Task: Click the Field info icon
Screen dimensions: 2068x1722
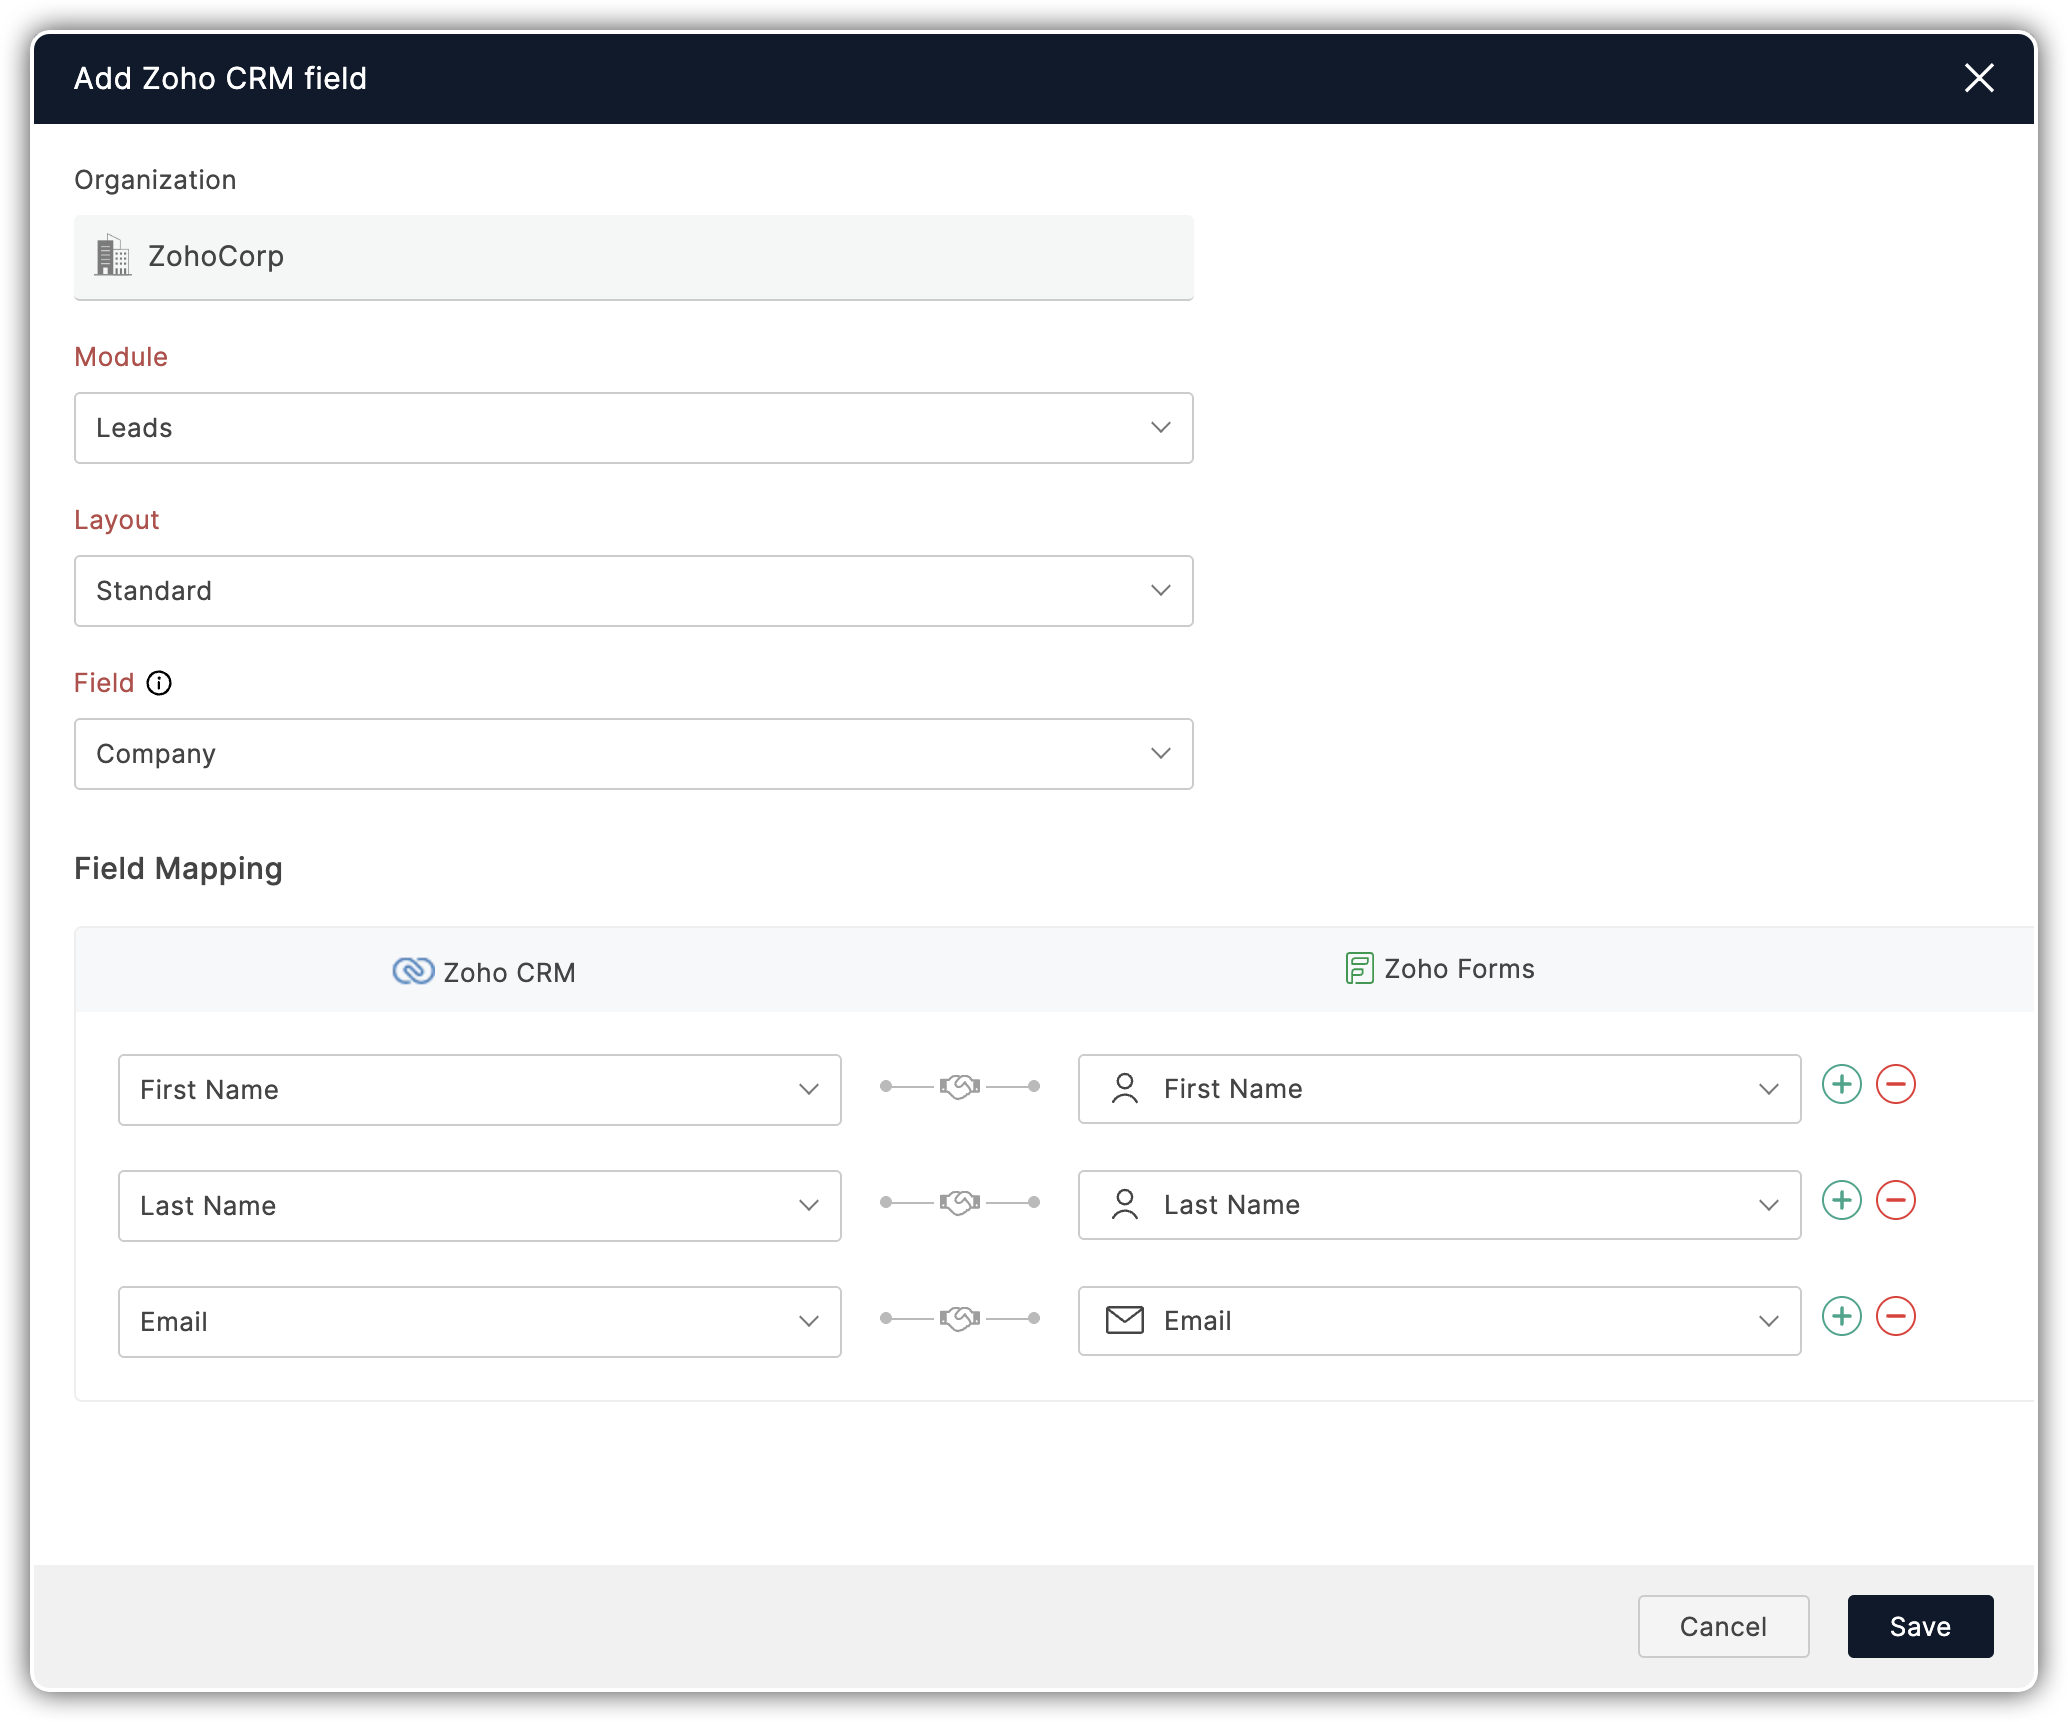Action: [x=159, y=683]
